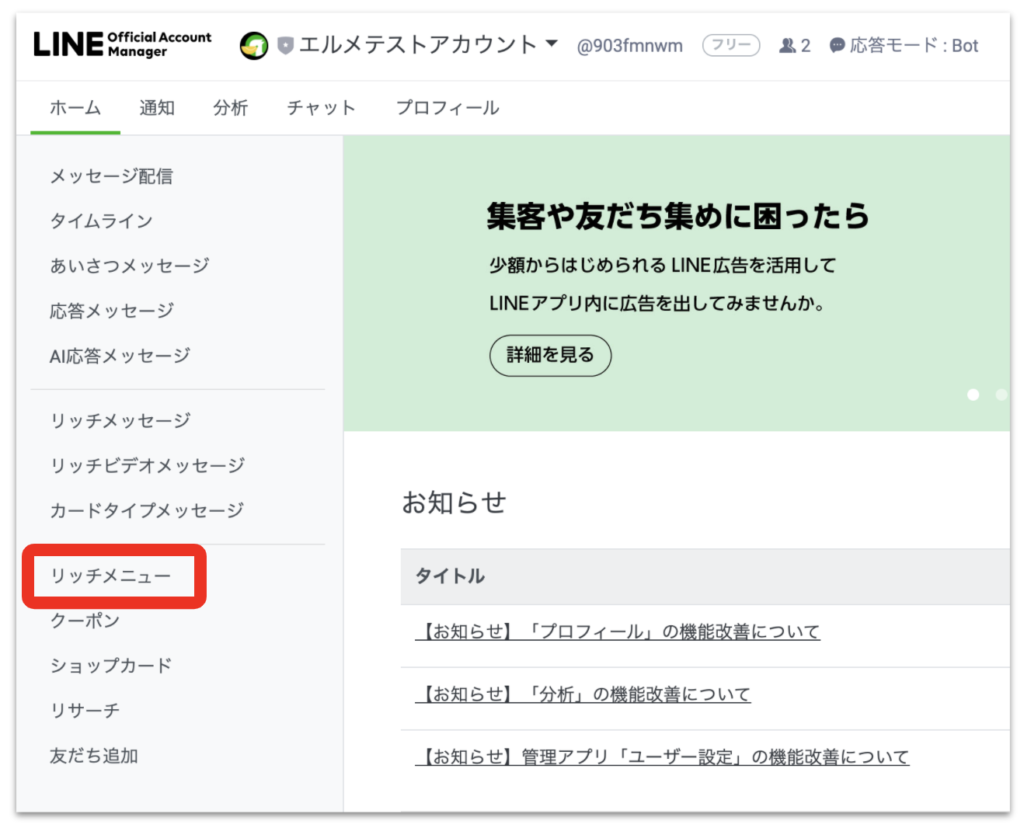Click the タイトル column header

(x=451, y=576)
